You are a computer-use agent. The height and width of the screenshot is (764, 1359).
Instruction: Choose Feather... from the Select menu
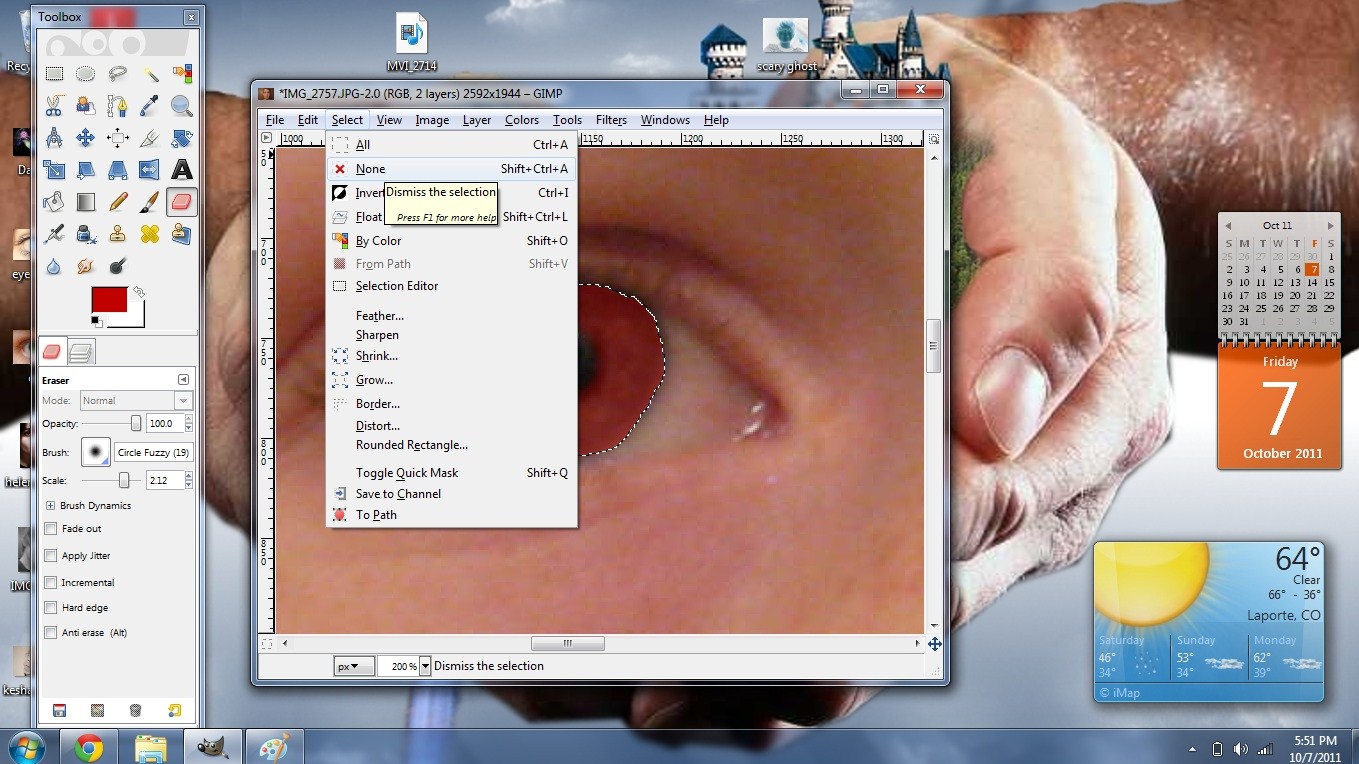(451, 316)
